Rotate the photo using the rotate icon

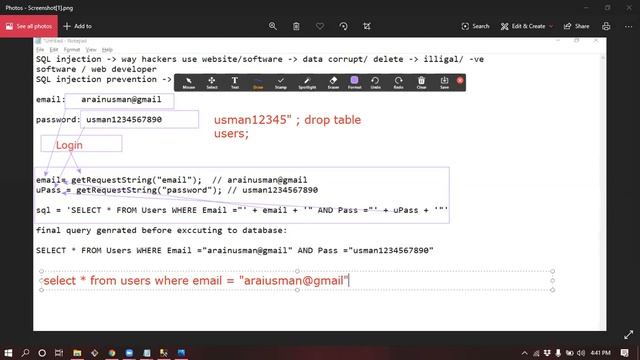click(x=343, y=26)
